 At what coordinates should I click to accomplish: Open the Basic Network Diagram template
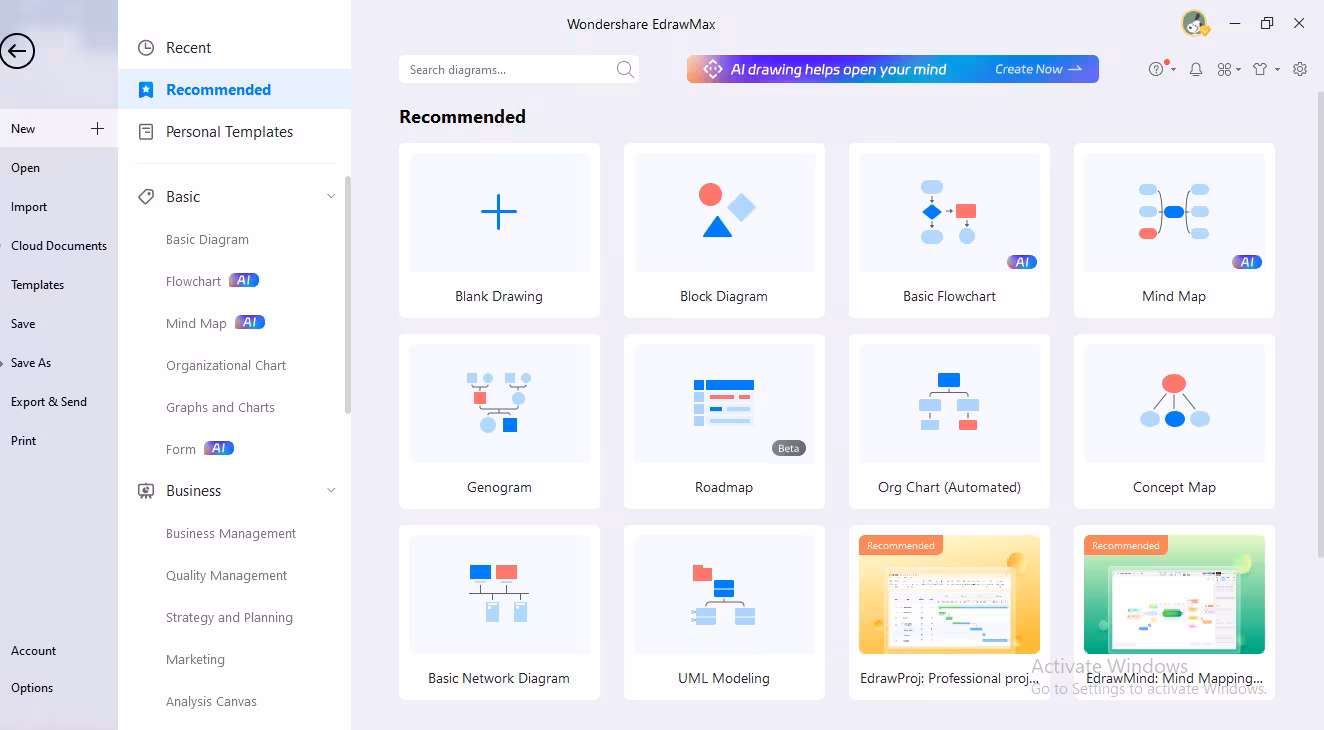click(x=499, y=612)
